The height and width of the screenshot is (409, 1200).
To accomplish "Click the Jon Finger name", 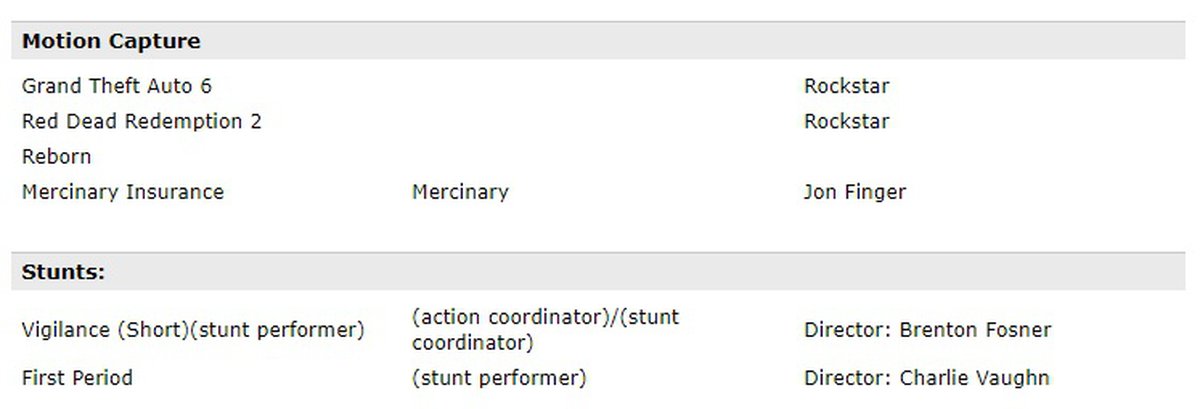I will pos(854,191).
